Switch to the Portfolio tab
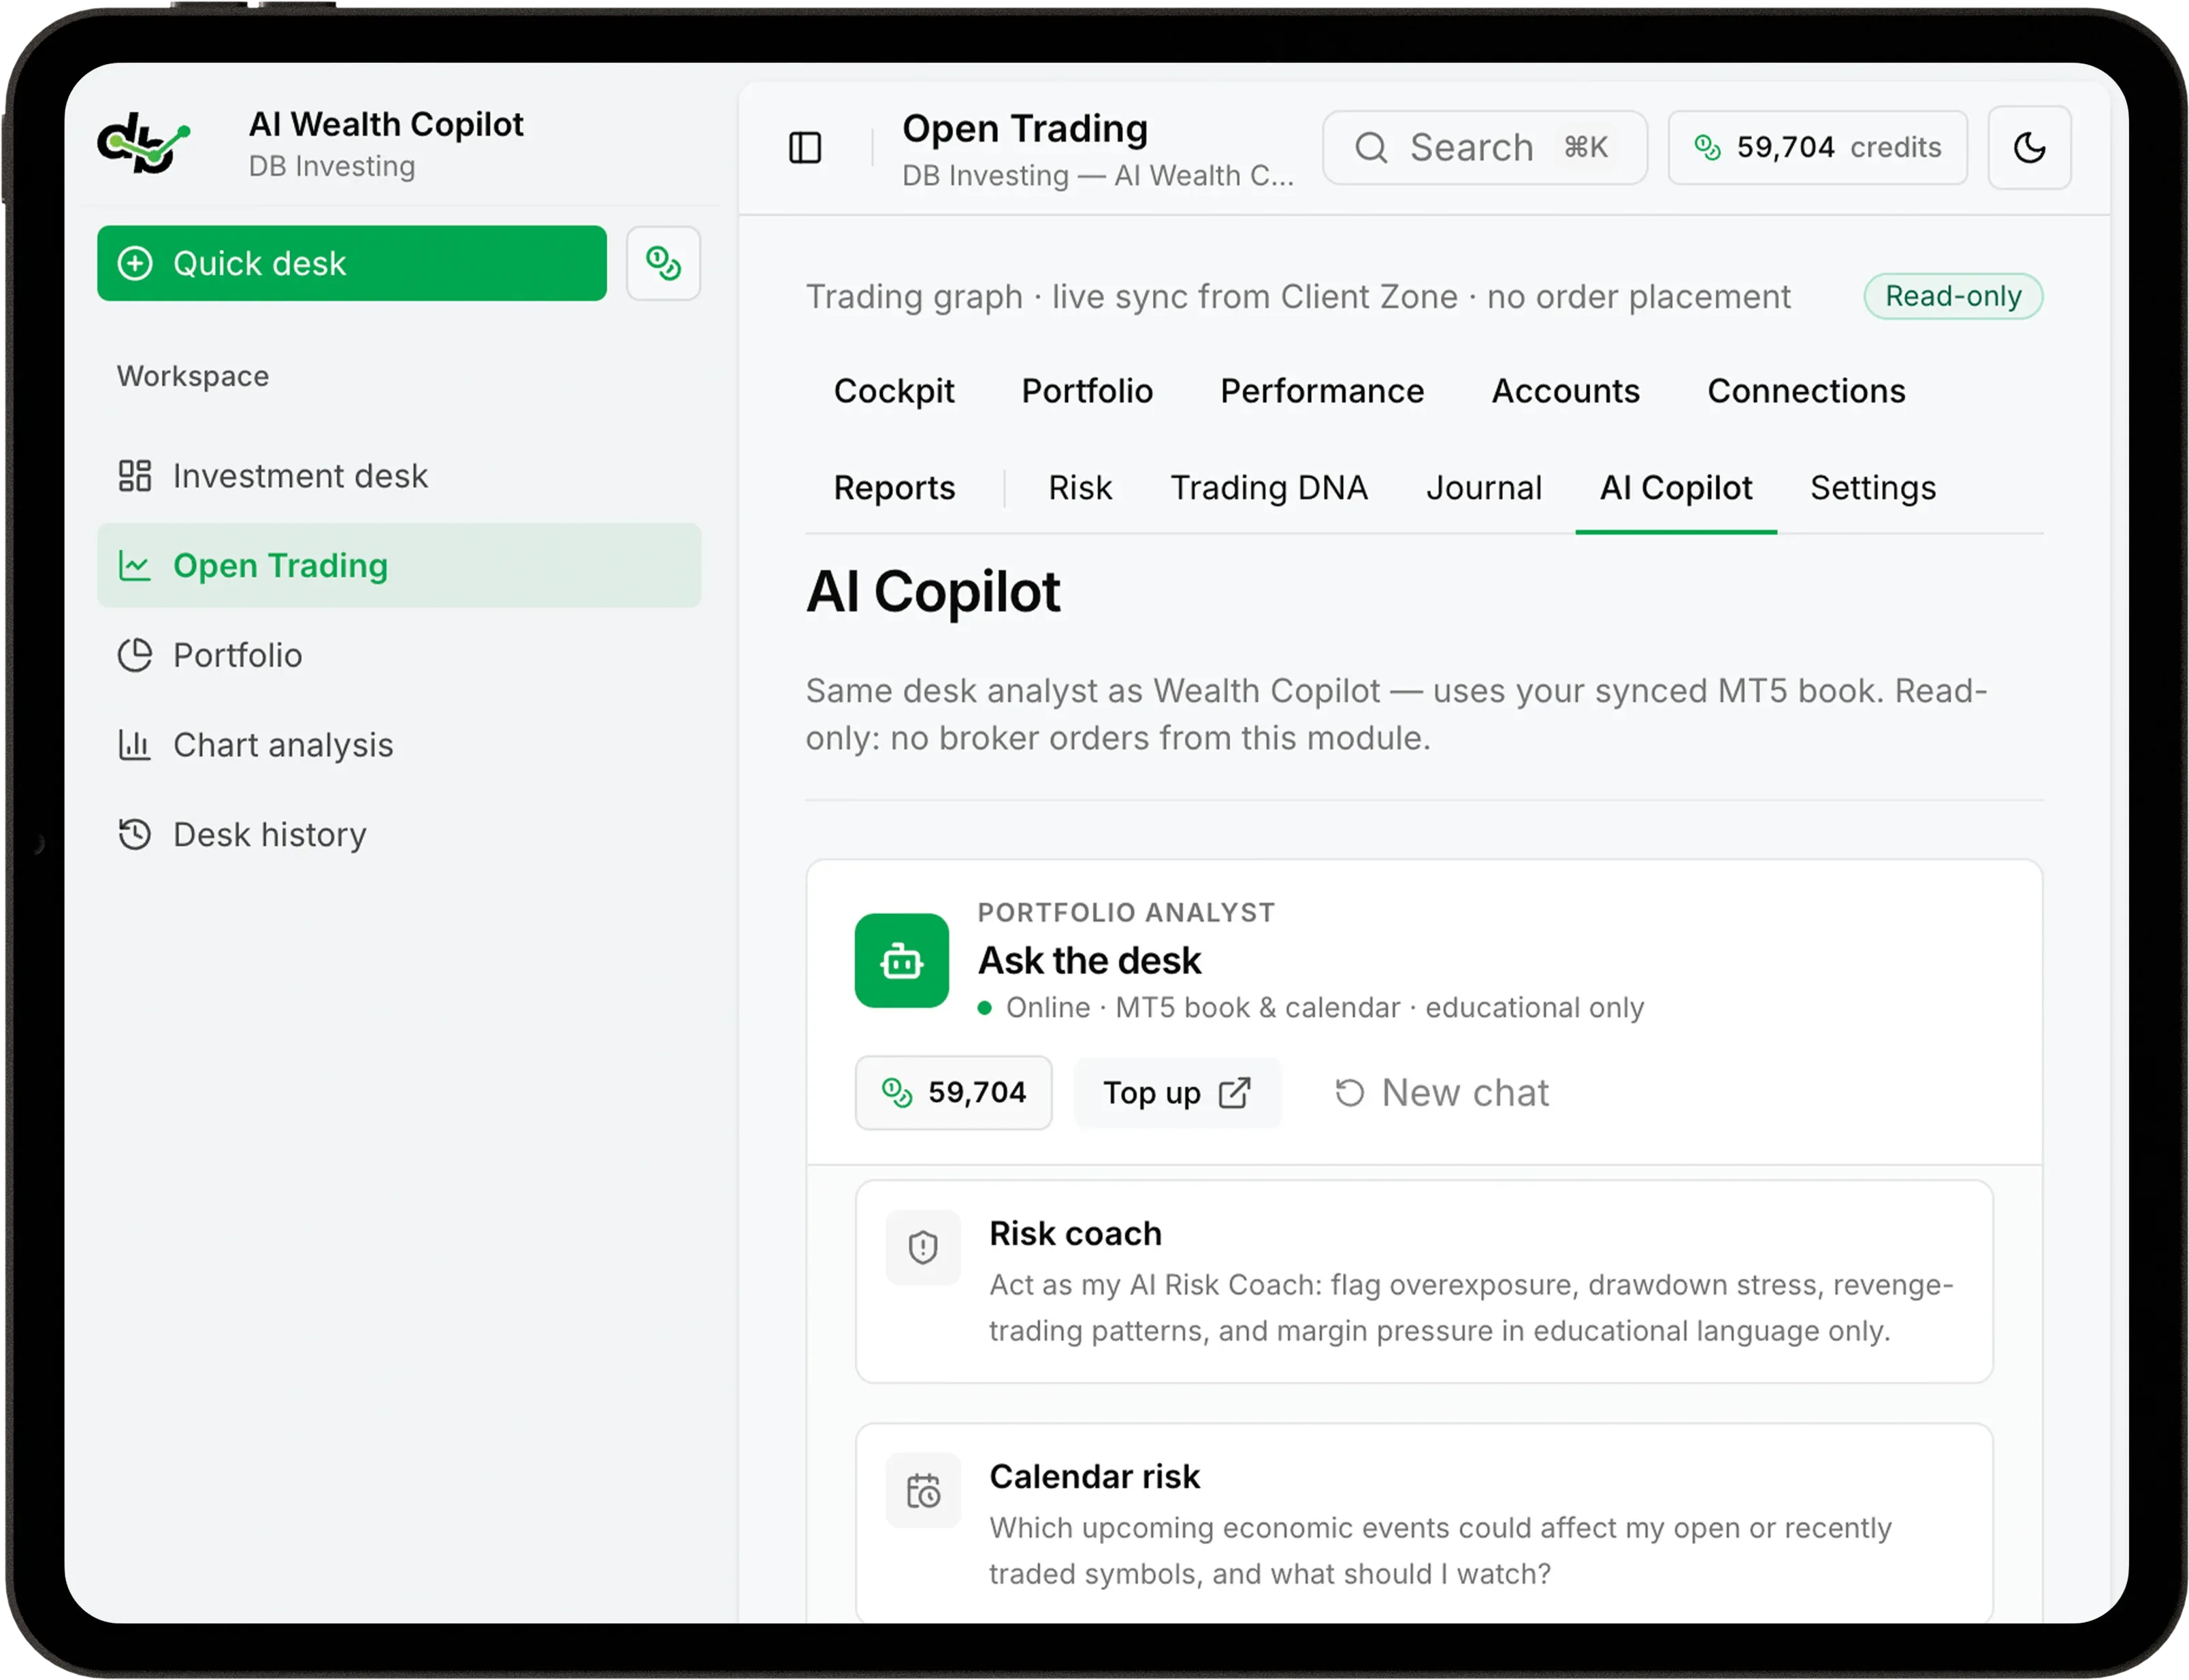 (1087, 391)
